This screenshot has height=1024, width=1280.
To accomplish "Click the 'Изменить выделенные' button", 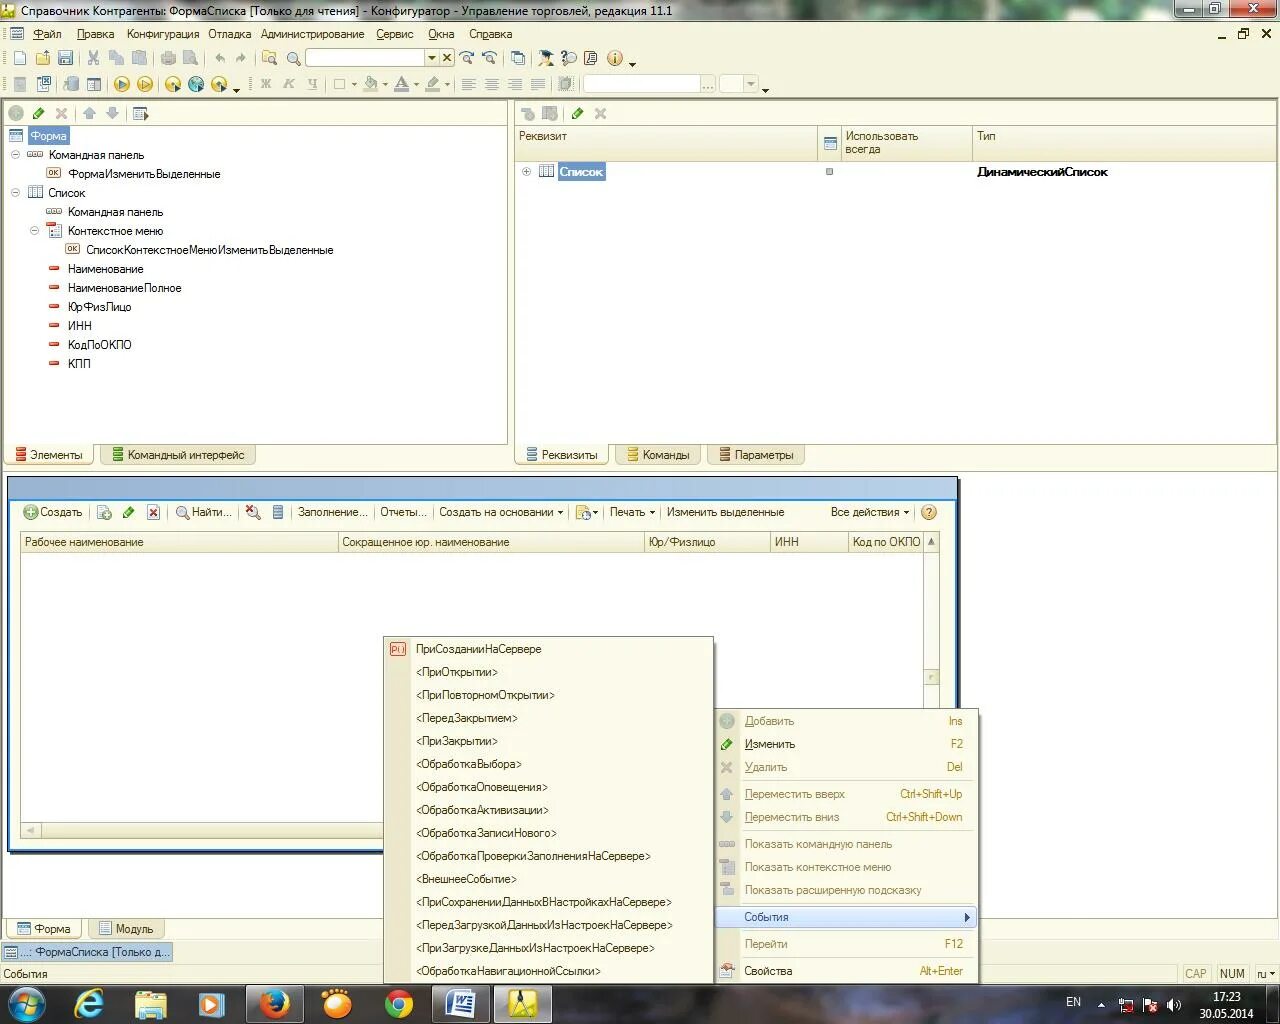I will pos(725,512).
